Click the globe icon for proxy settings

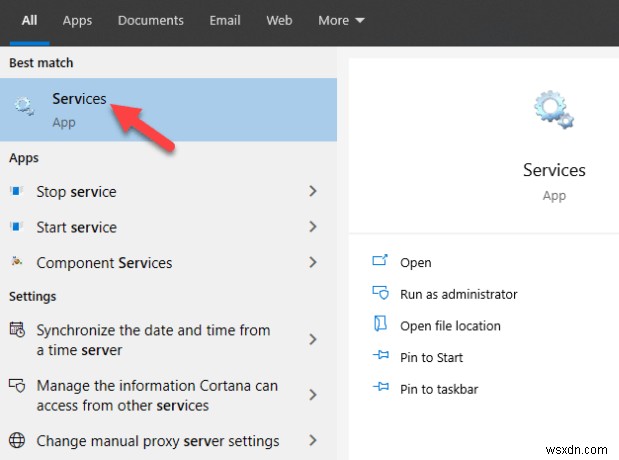click(x=16, y=441)
